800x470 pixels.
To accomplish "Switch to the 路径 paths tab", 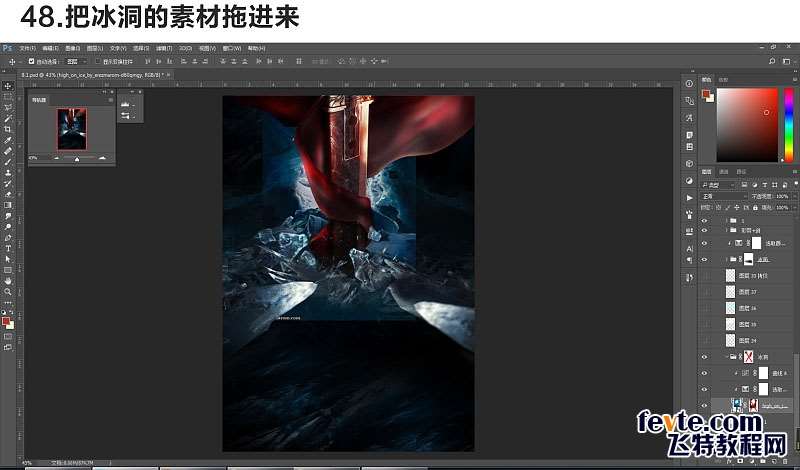I will coord(741,172).
